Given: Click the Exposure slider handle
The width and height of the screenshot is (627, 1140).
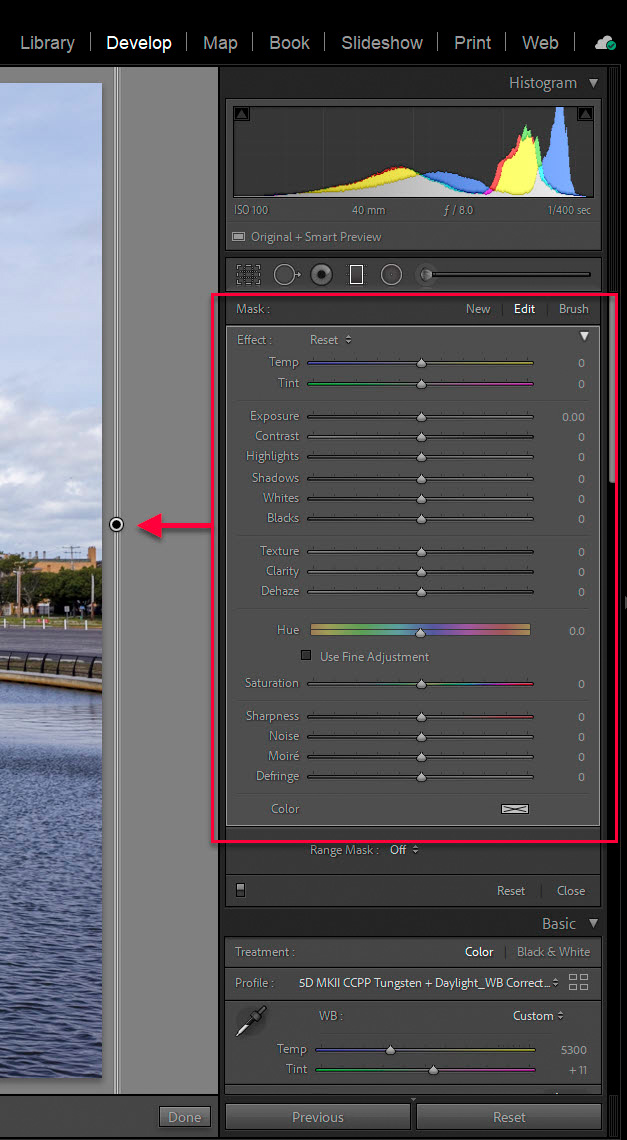Looking at the screenshot, I should click(x=421, y=417).
